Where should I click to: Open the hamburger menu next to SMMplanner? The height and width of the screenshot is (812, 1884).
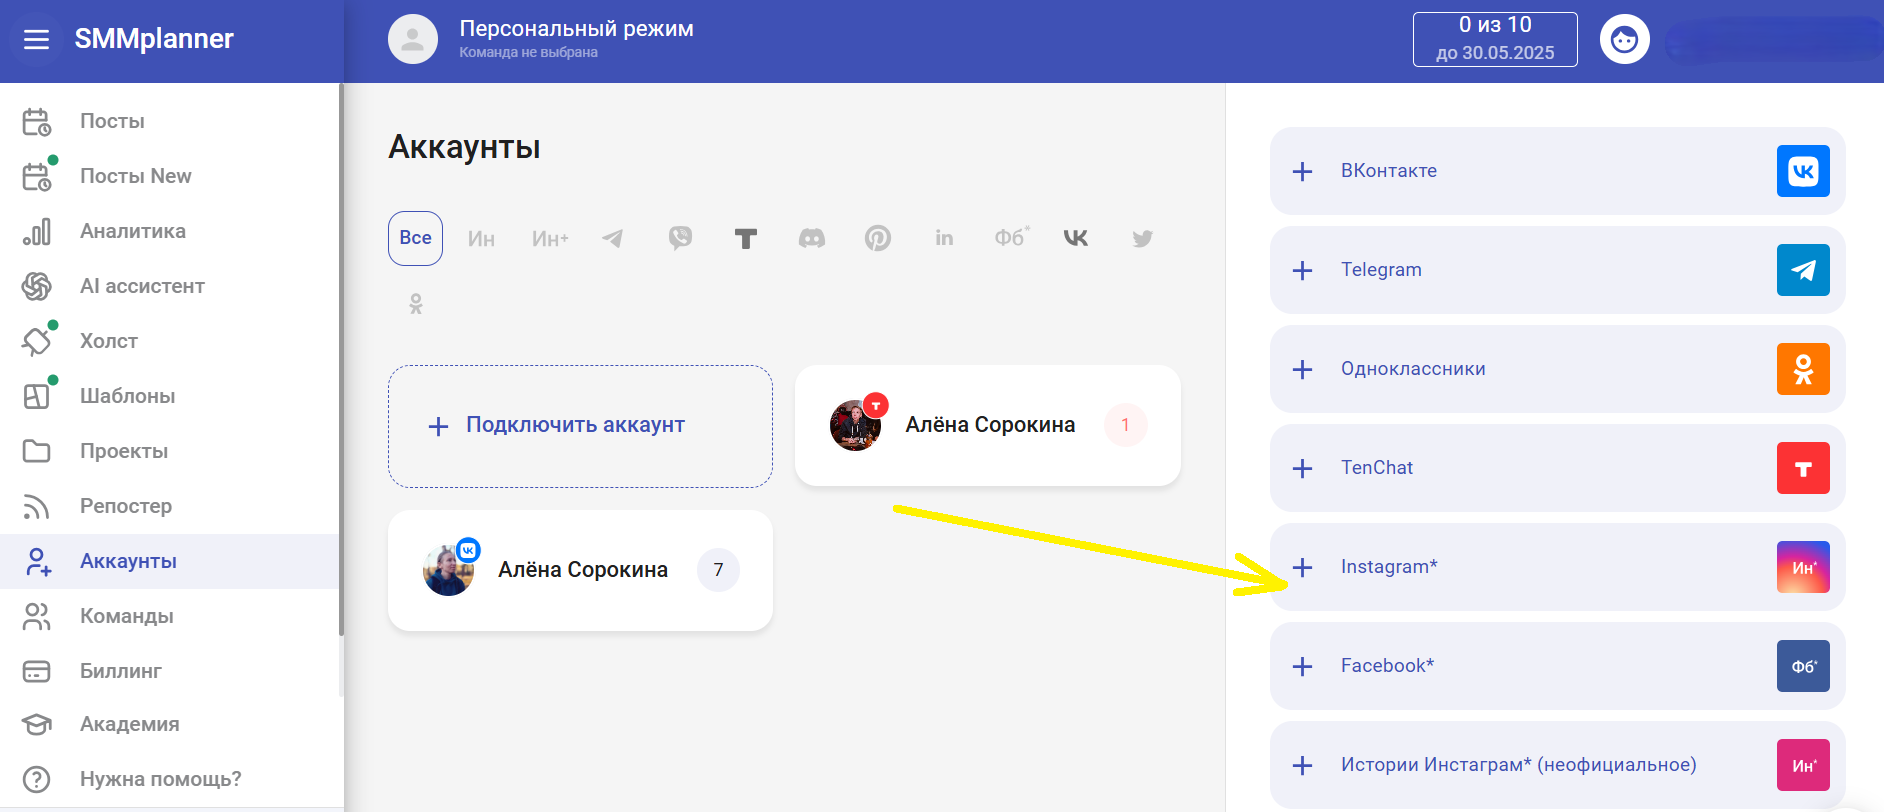click(x=36, y=39)
